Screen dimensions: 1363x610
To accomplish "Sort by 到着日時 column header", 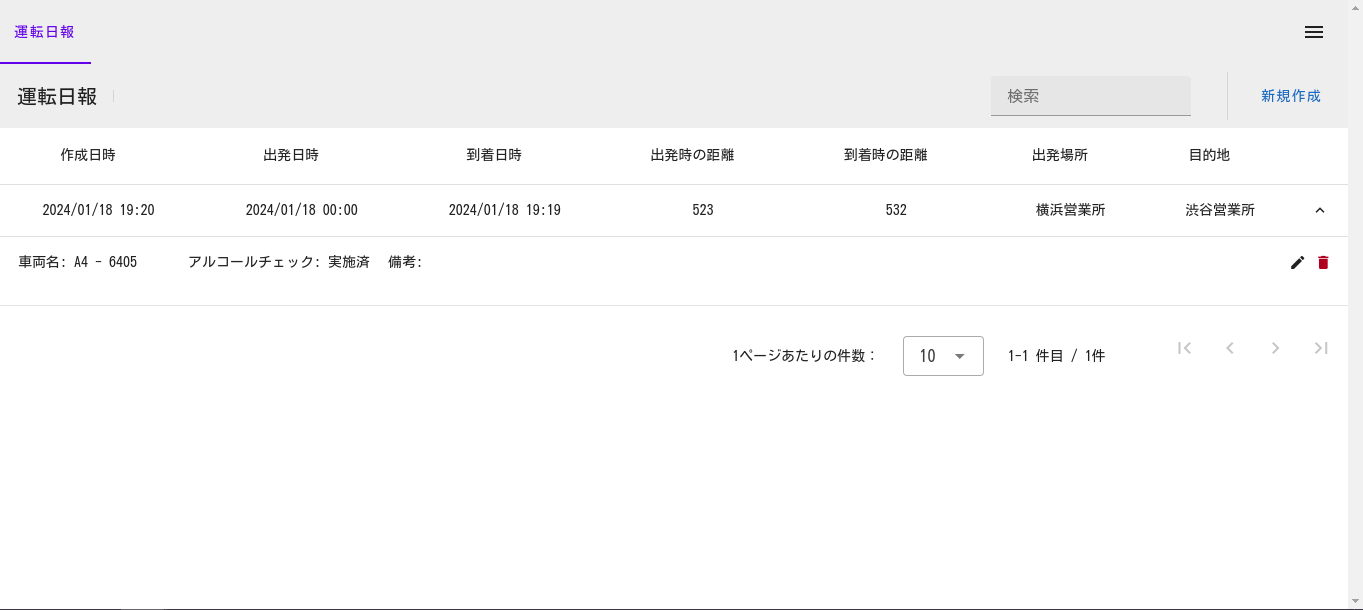I will pos(494,155).
